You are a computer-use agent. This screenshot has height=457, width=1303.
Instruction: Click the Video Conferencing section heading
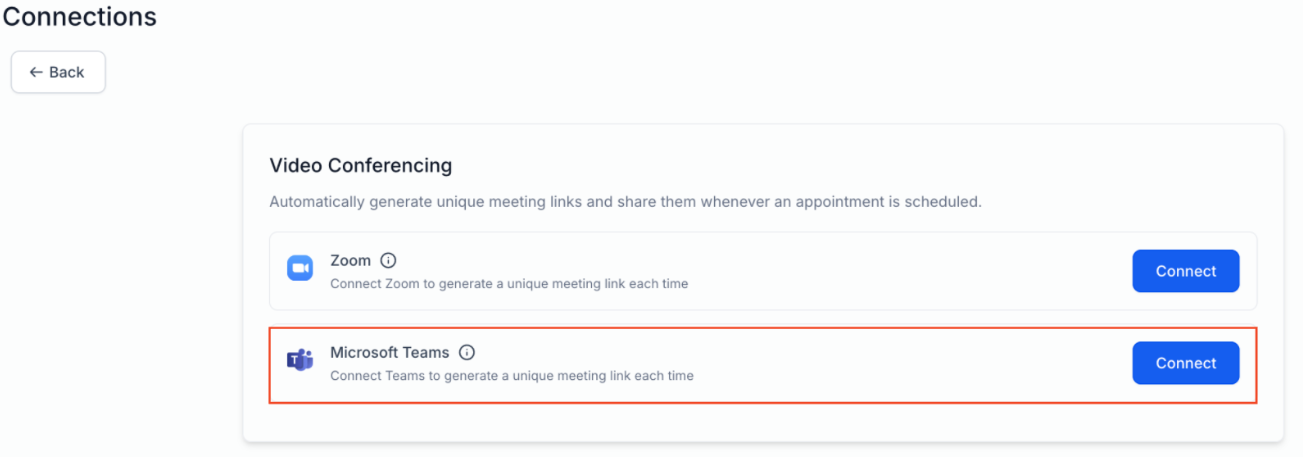point(361,165)
